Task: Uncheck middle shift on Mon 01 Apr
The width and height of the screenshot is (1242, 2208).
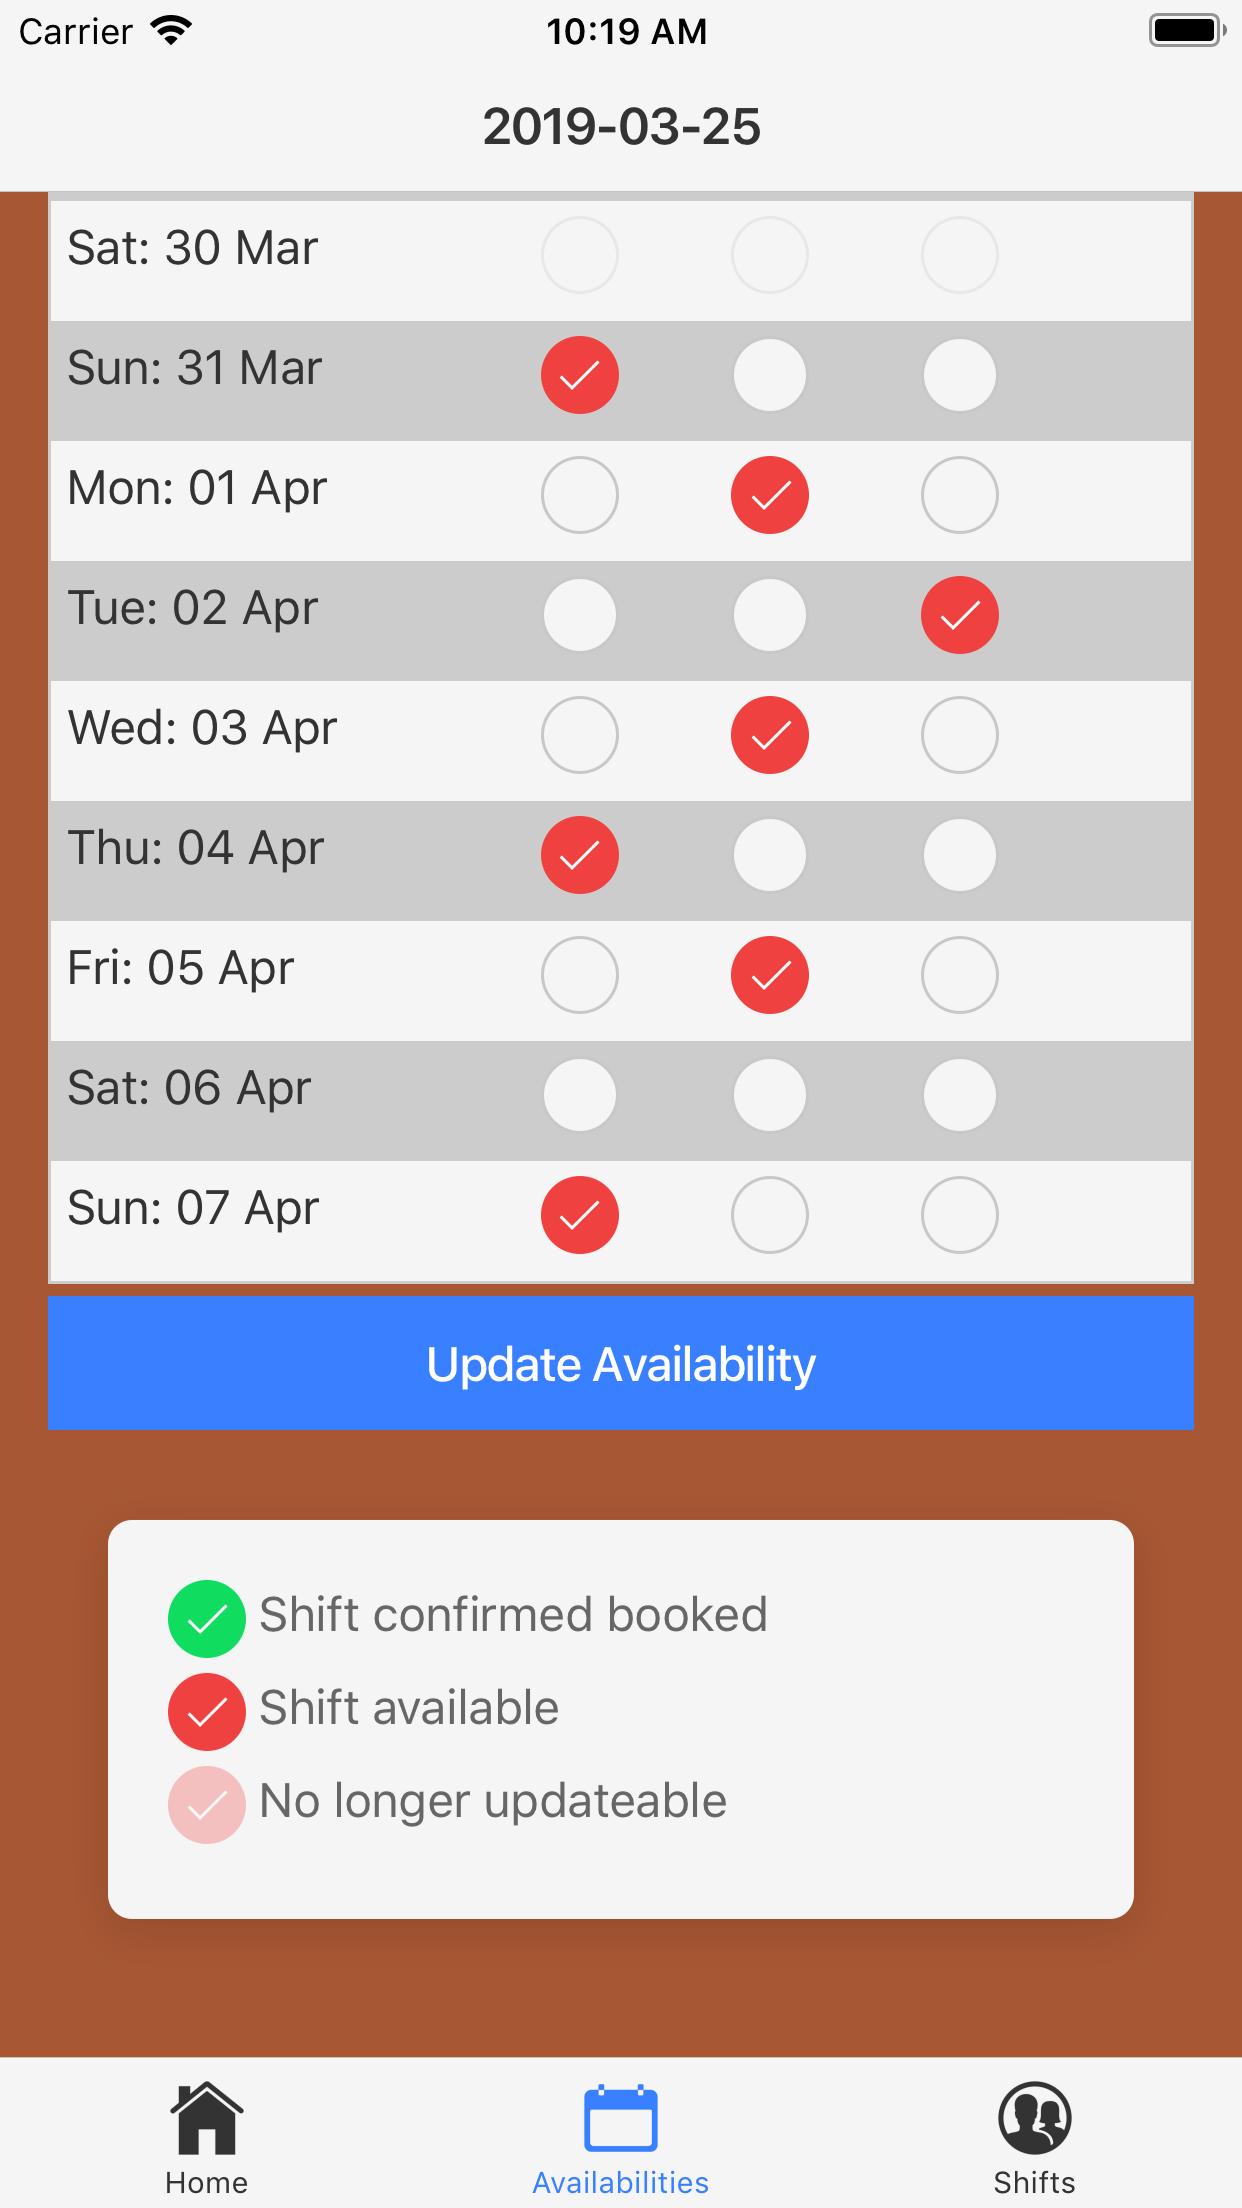Action: coord(770,495)
